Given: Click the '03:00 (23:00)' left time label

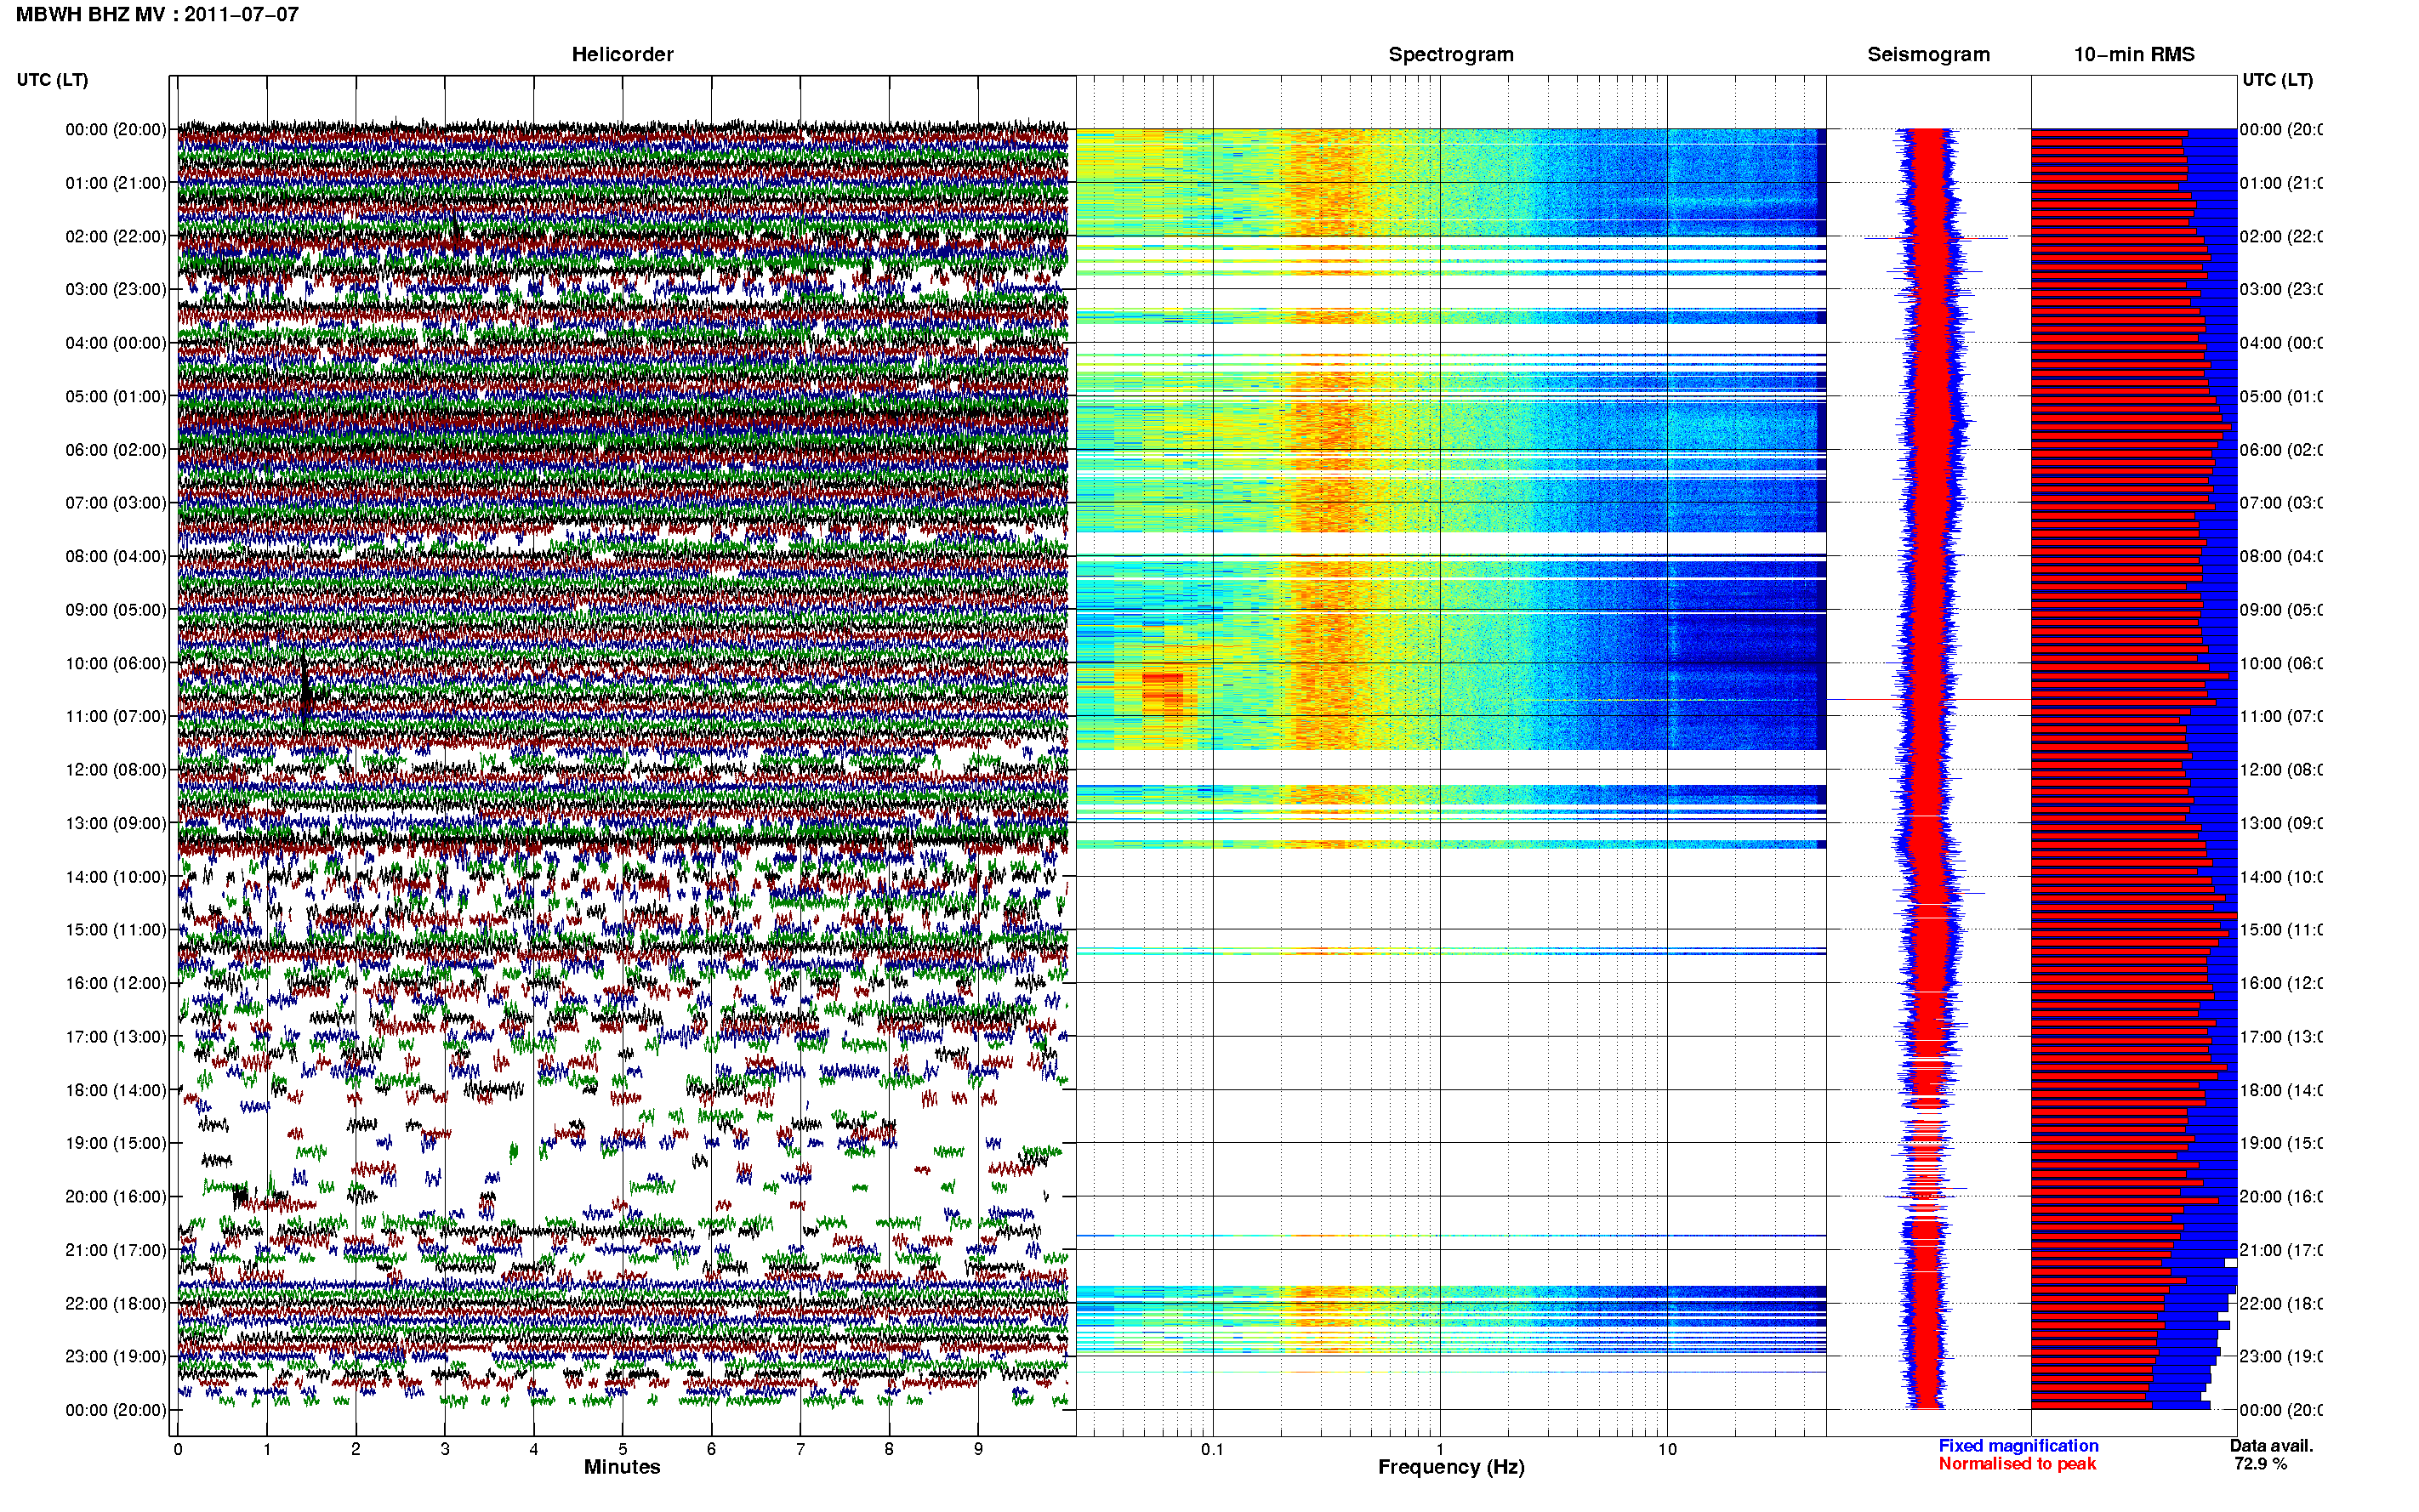Looking at the screenshot, I should click(x=116, y=289).
